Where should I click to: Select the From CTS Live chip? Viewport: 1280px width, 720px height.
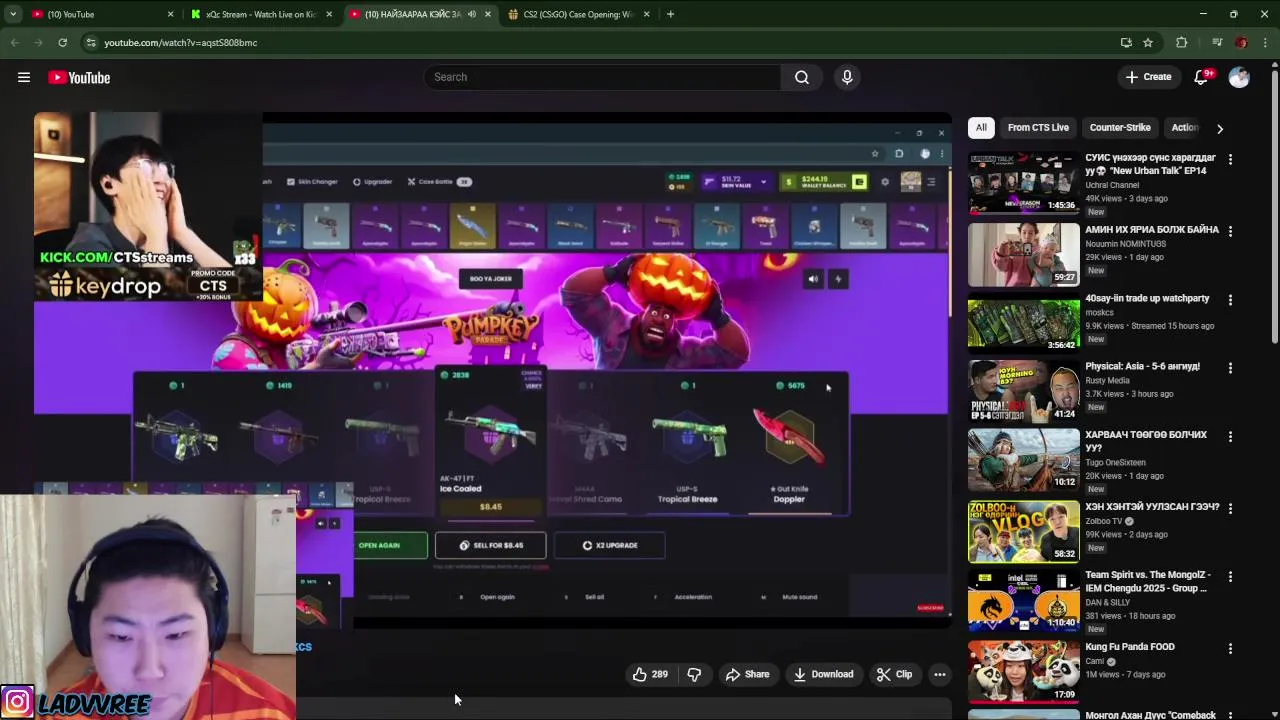coord(1038,127)
